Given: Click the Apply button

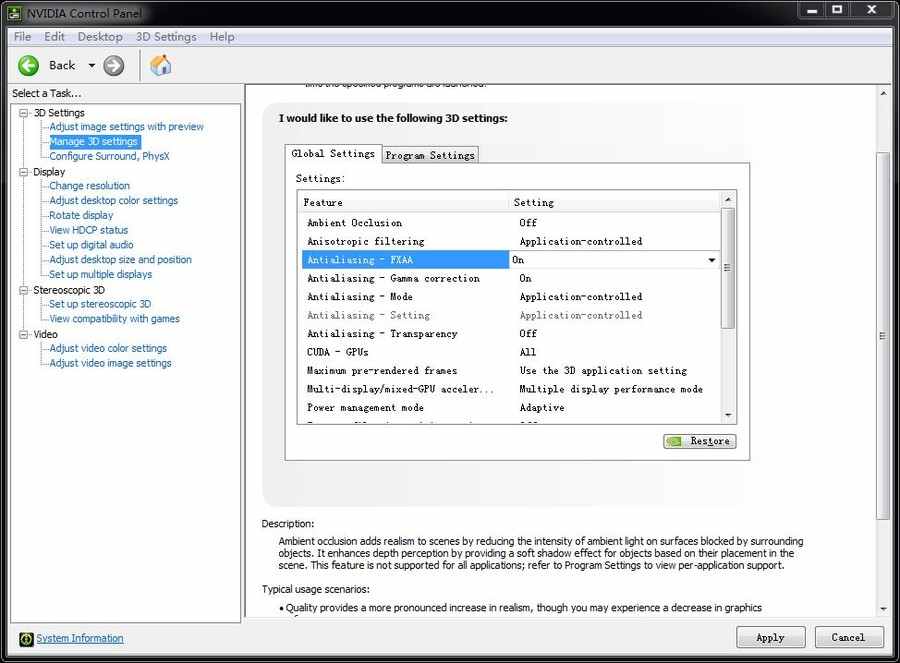Looking at the screenshot, I should 770,637.
